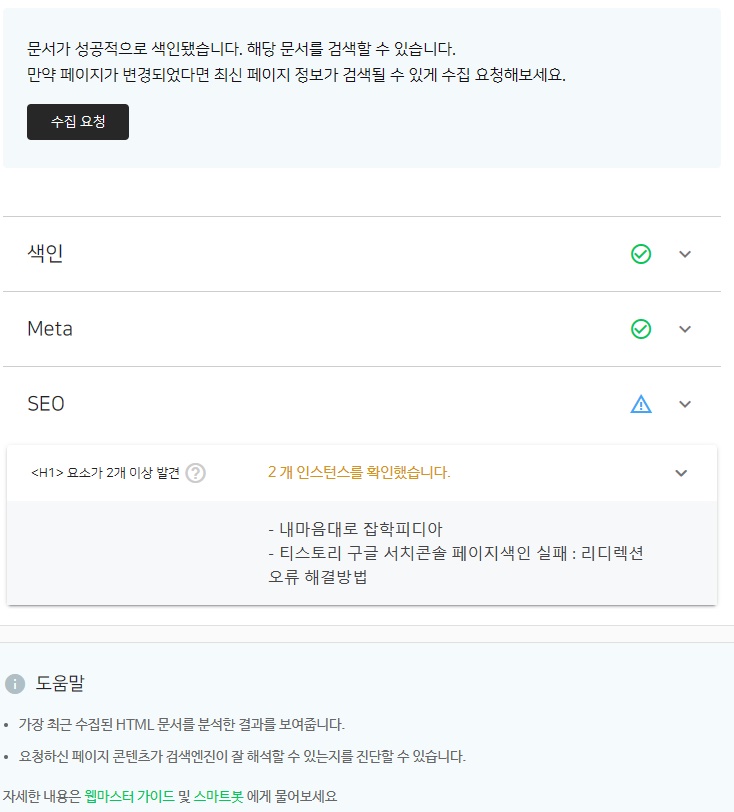Expand the SEO section chevron
The image size is (734, 812).
tap(685, 404)
